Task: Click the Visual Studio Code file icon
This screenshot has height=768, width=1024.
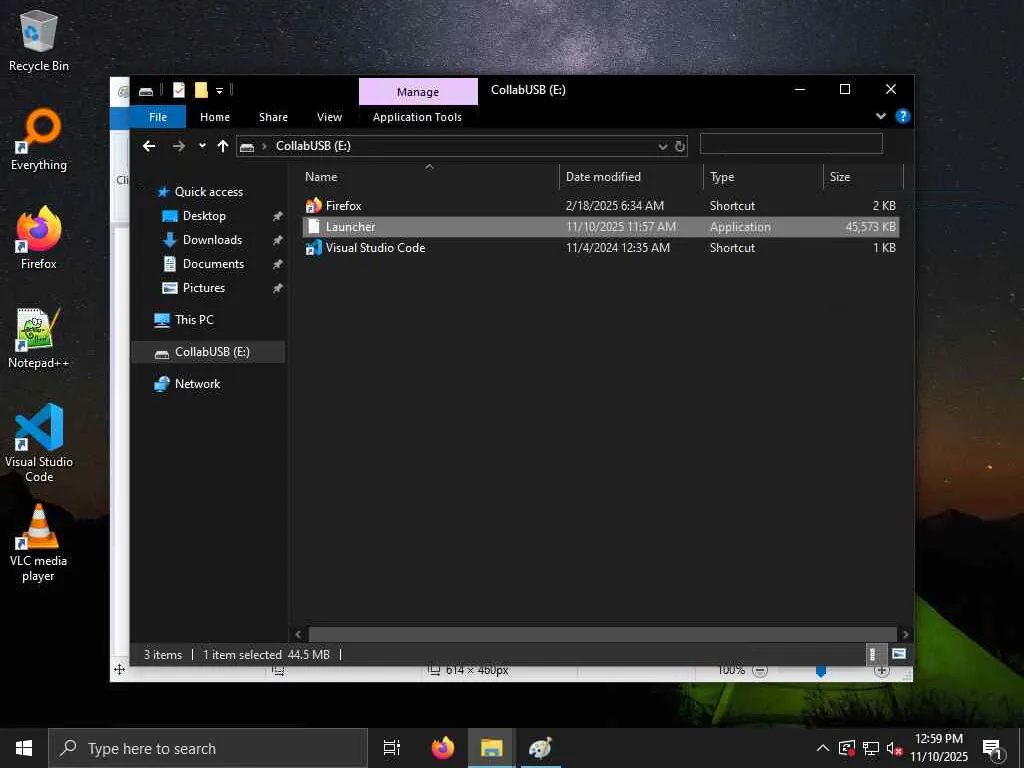Action: 313,248
